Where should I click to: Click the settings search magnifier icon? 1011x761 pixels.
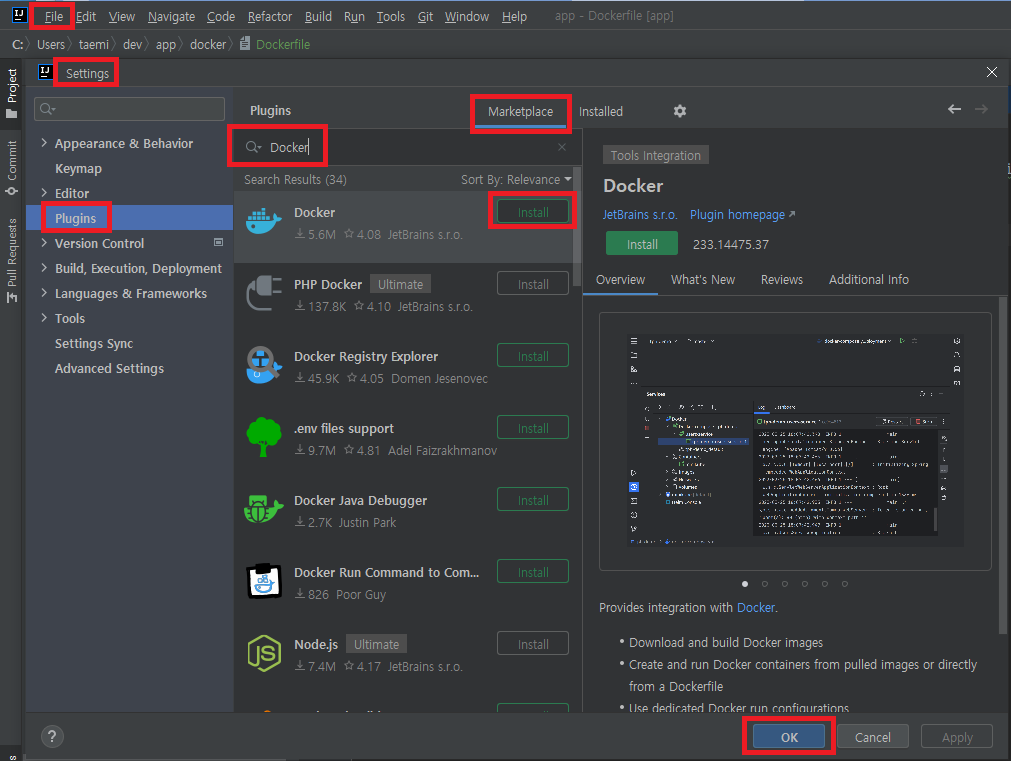tap(47, 109)
